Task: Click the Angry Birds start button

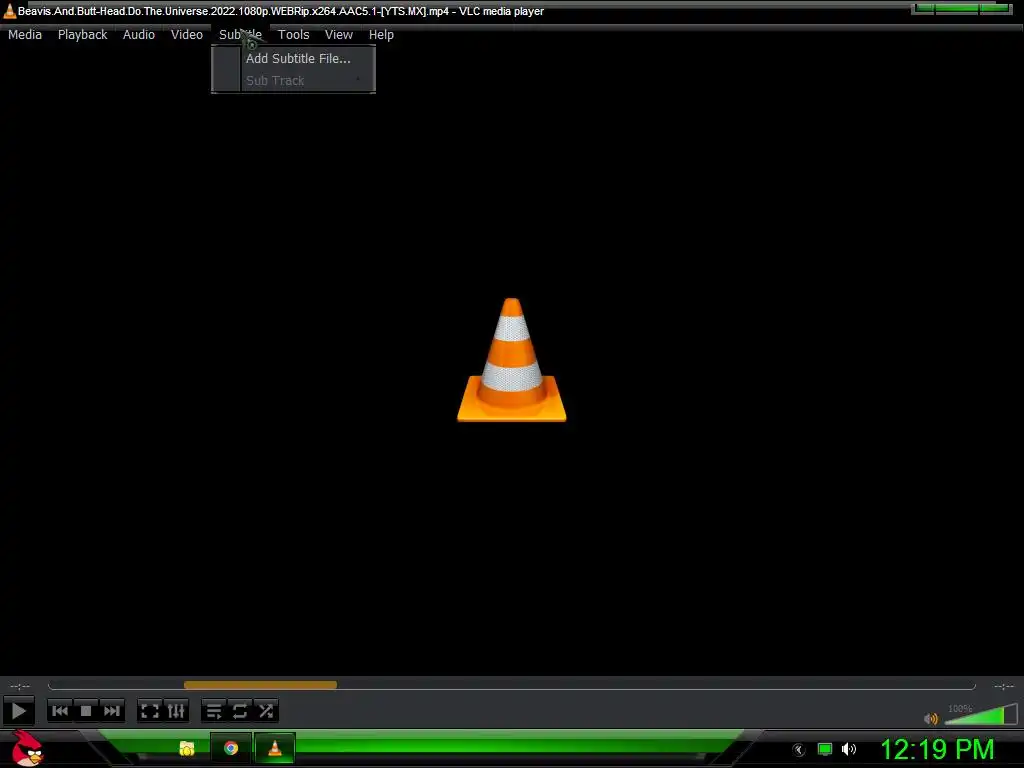Action: point(27,748)
